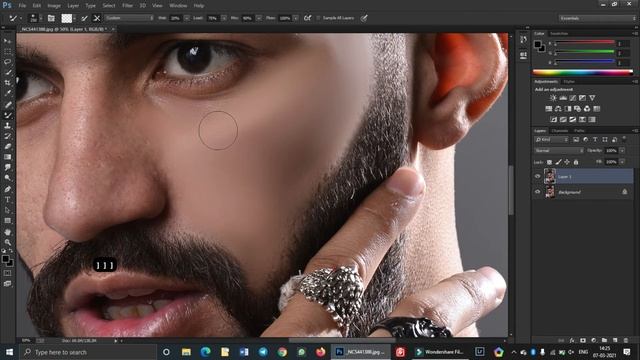Click Brightness/Contrast adjustment sun icon
Image resolution: width=640 pixels, height=360 pixels.
[553, 98]
